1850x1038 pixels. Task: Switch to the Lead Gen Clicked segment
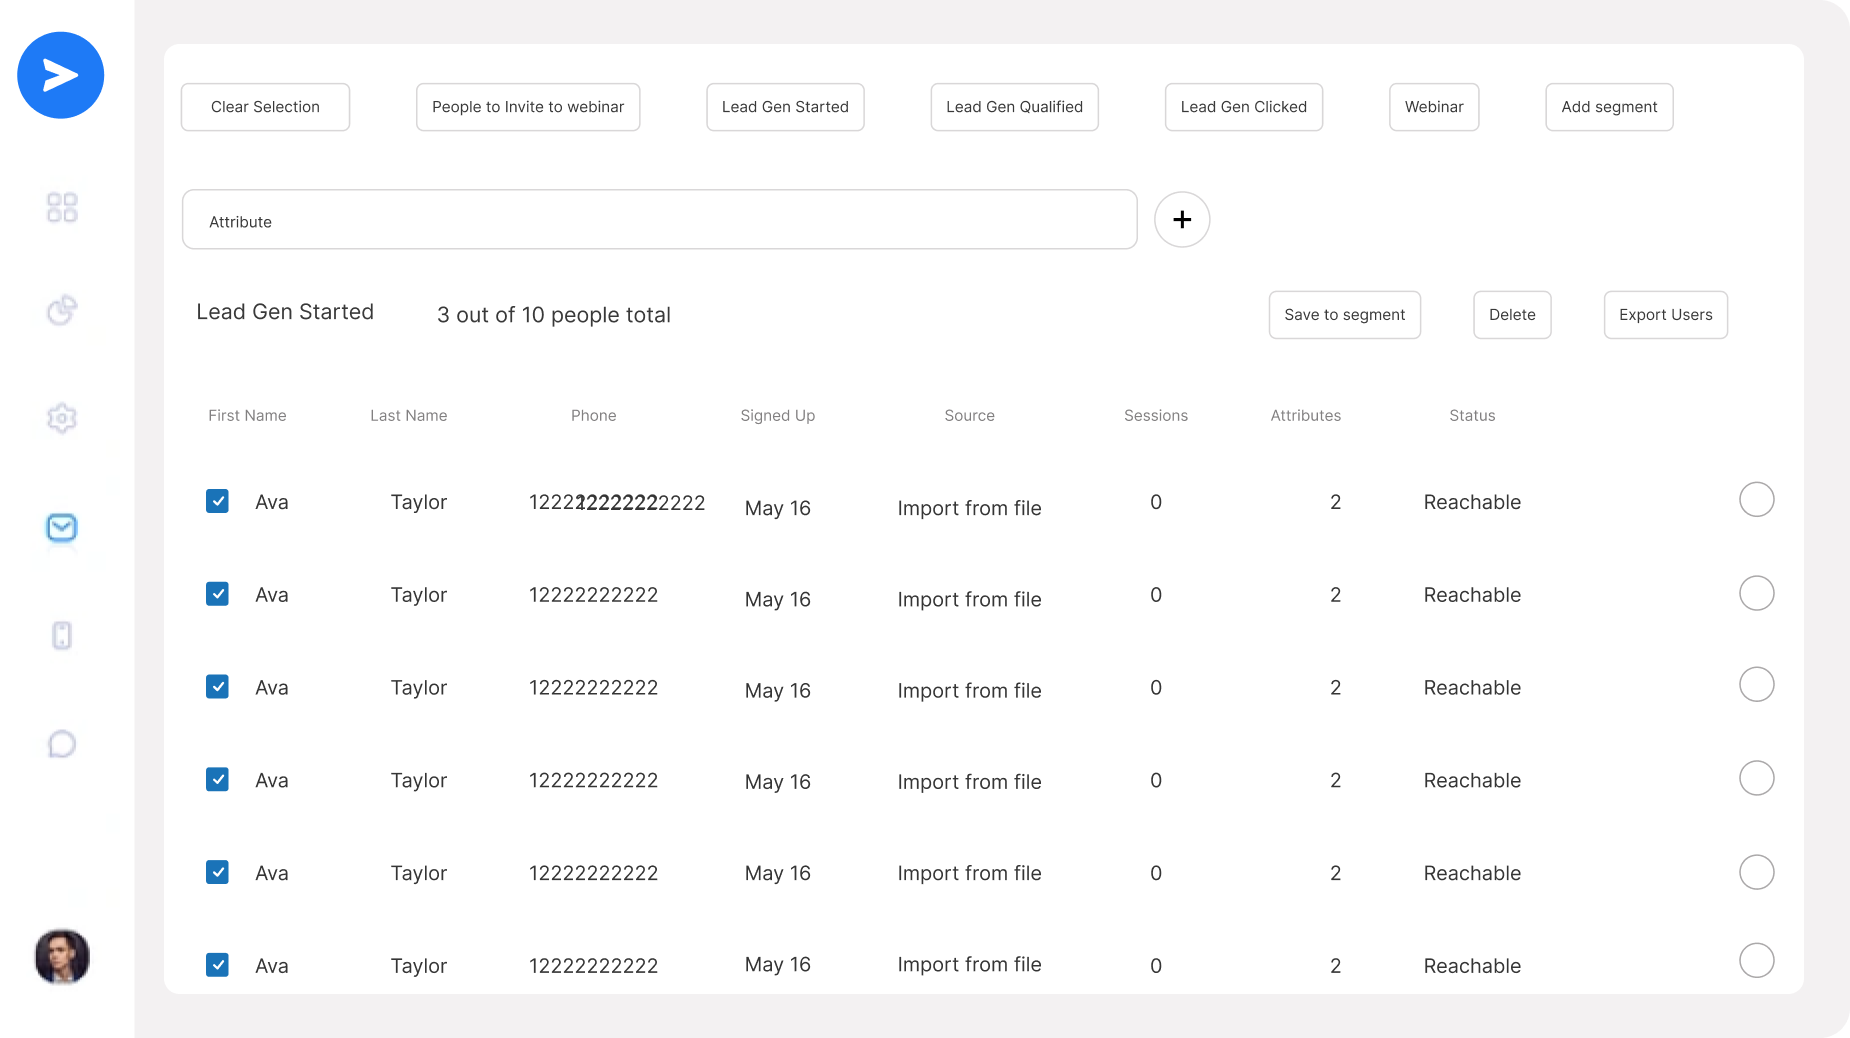click(x=1243, y=107)
